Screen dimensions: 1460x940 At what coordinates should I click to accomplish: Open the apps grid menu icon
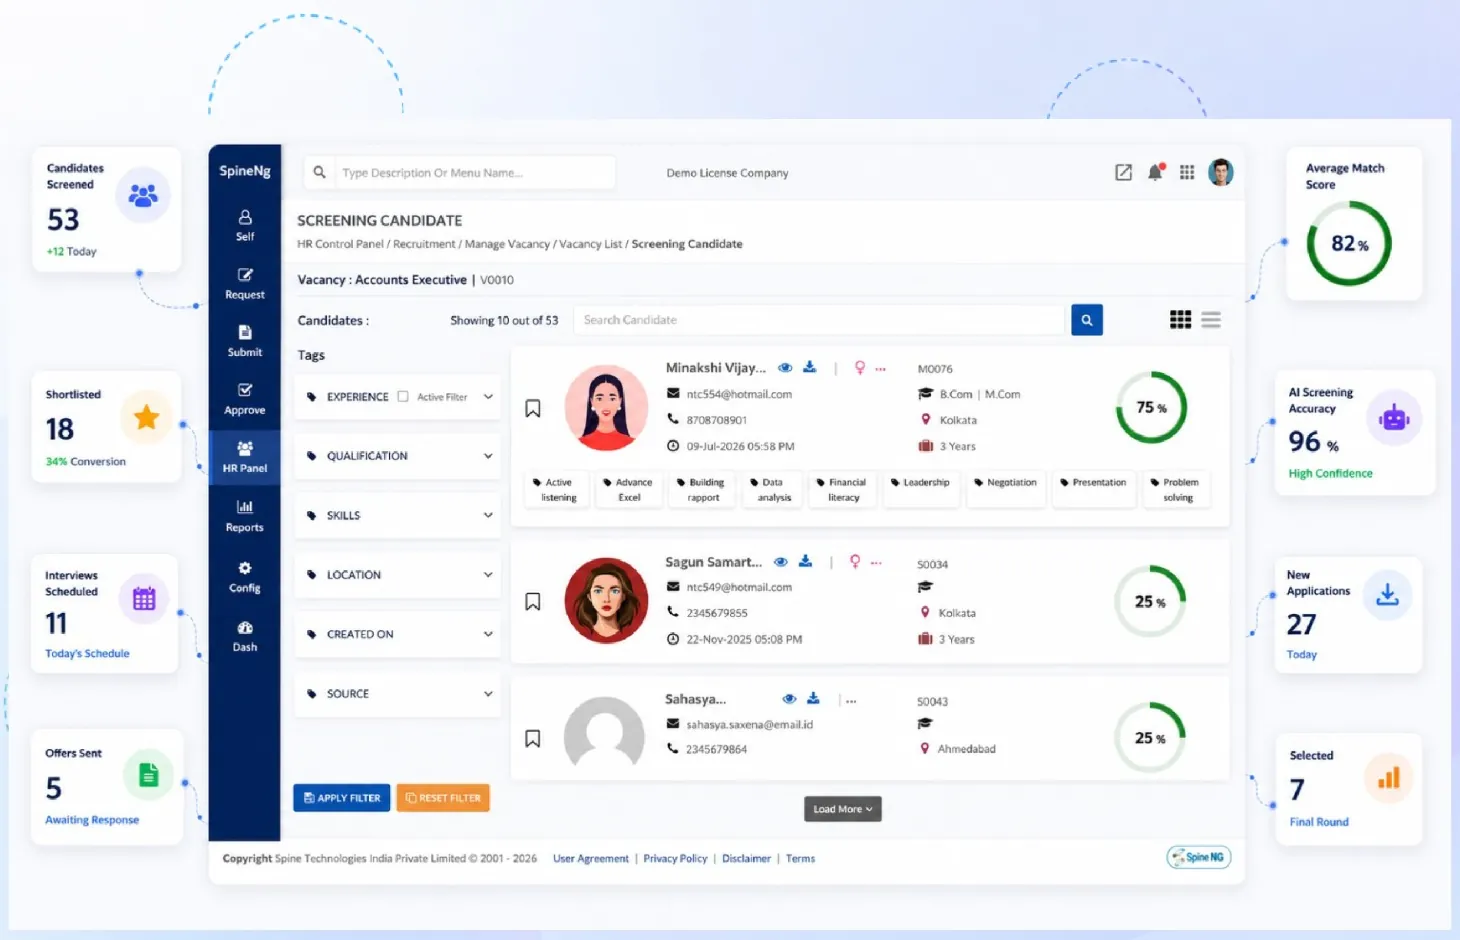point(1187,172)
